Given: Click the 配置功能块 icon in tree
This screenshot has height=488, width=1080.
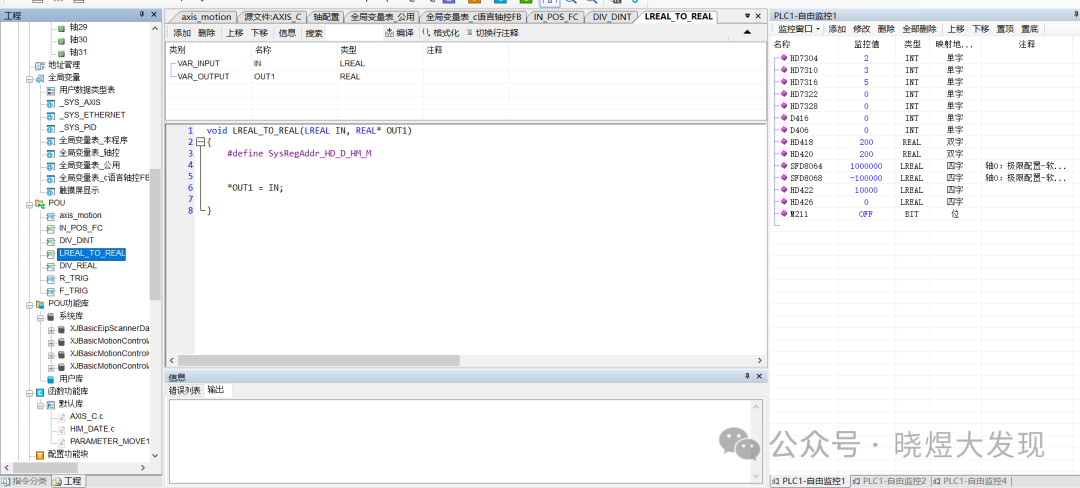Looking at the screenshot, I should (39, 454).
